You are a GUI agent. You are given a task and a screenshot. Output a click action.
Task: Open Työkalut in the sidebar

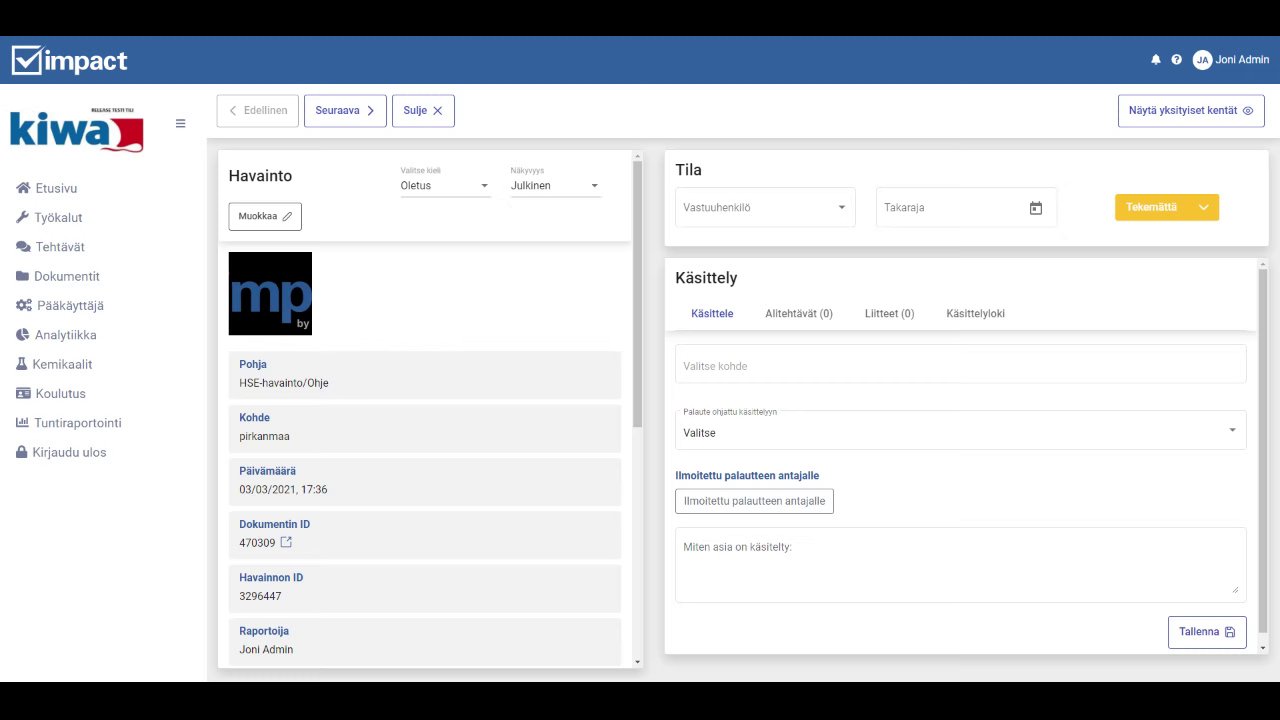[x=58, y=217]
